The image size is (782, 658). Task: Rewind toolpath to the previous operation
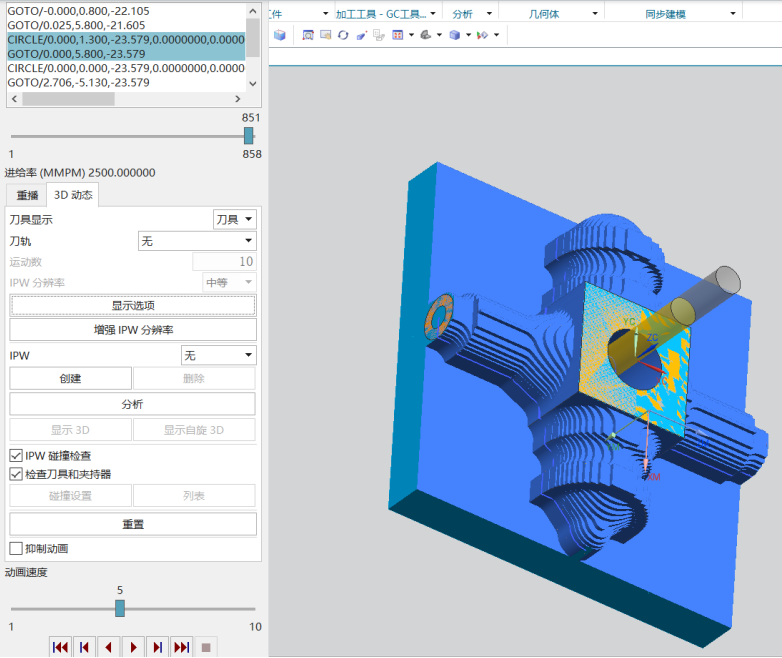click(60, 647)
